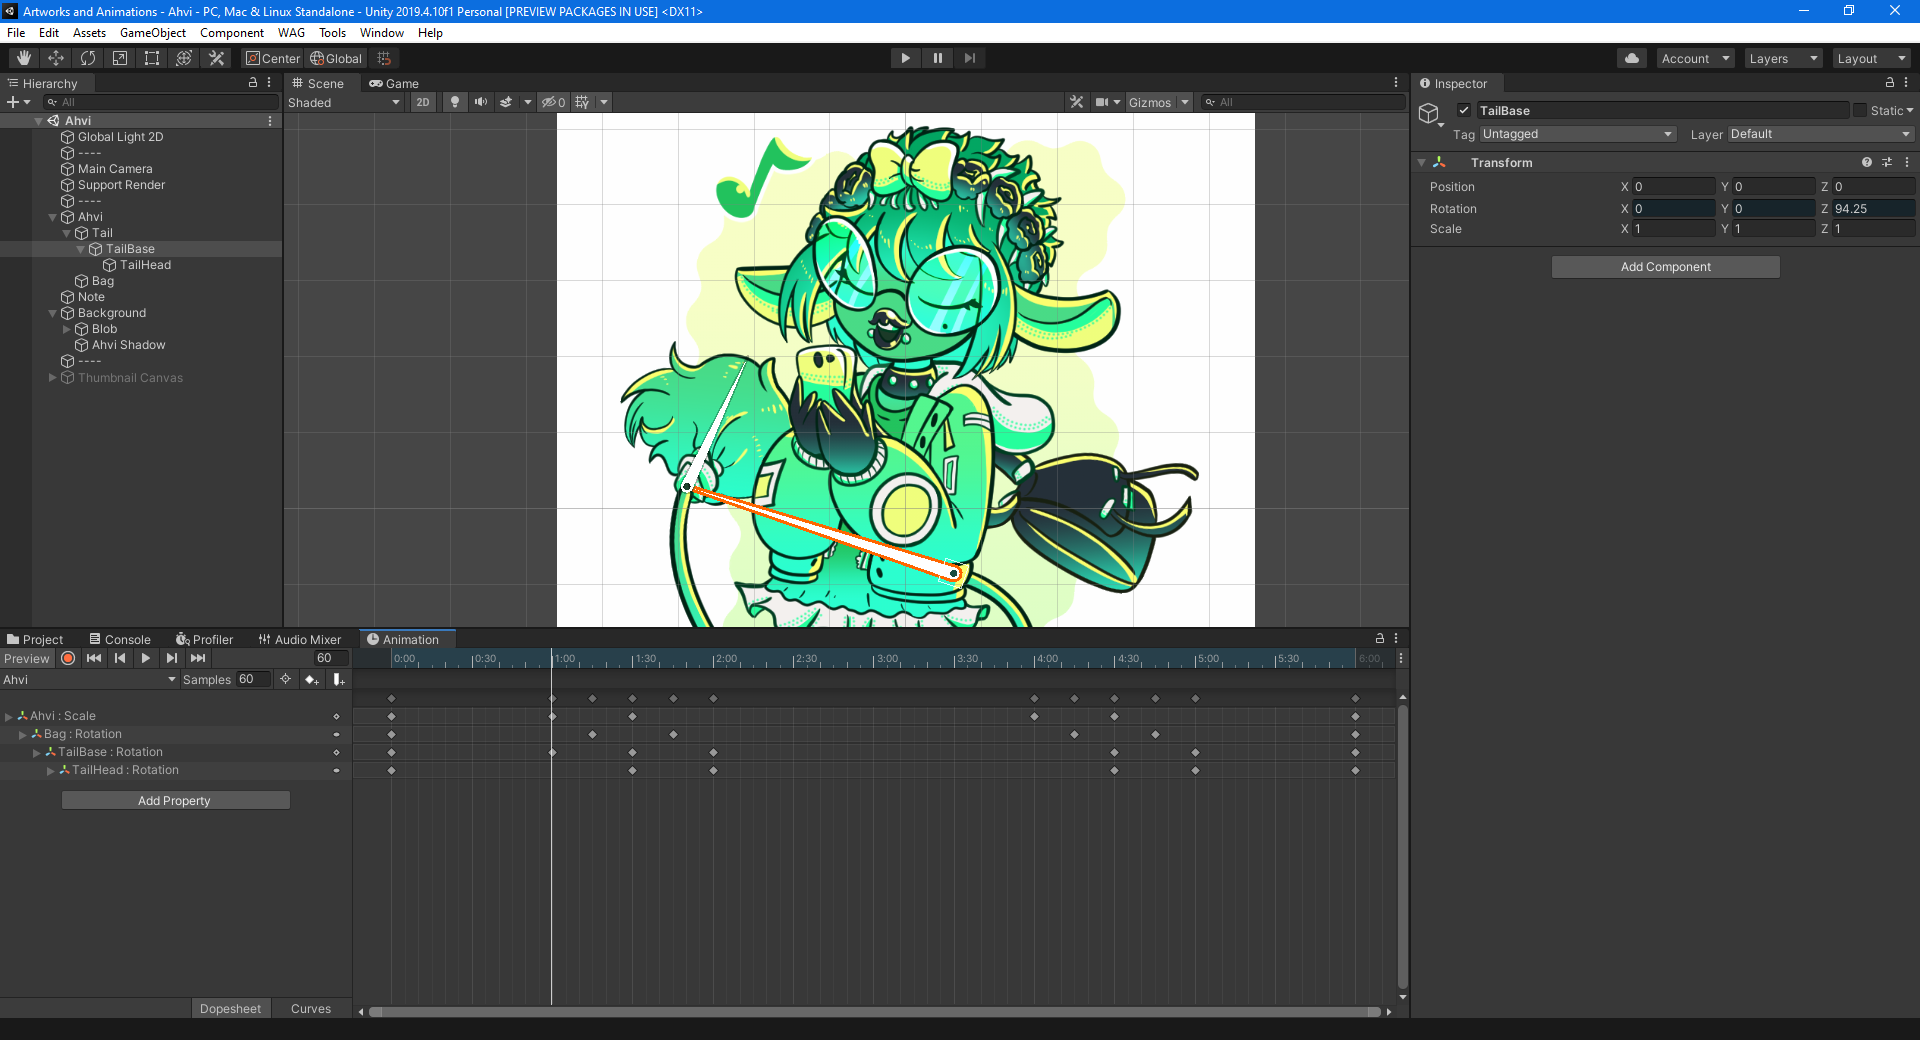Screen dimensions: 1920x1040
Task: Toggle Global rotation mode button
Action: point(336,58)
